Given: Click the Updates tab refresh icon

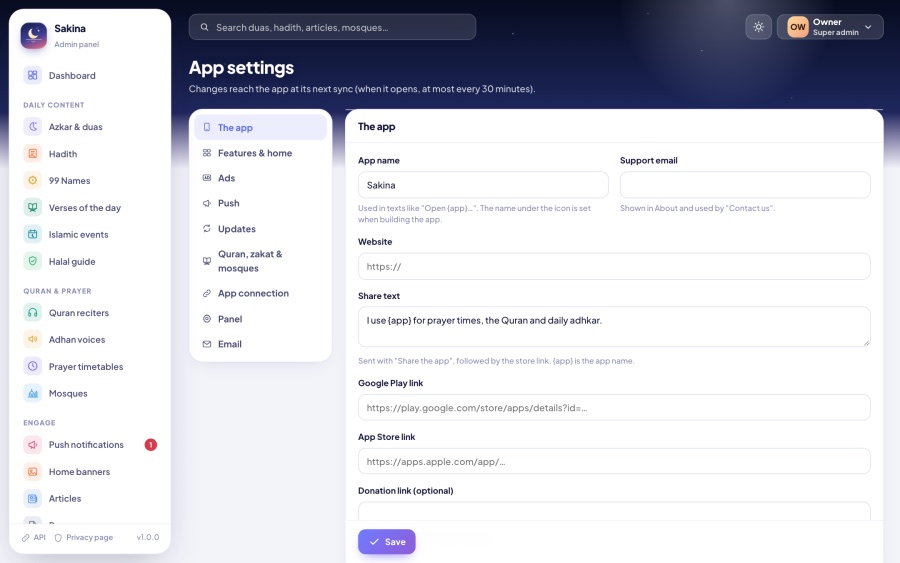Looking at the screenshot, I should pyautogui.click(x=207, y=228).
